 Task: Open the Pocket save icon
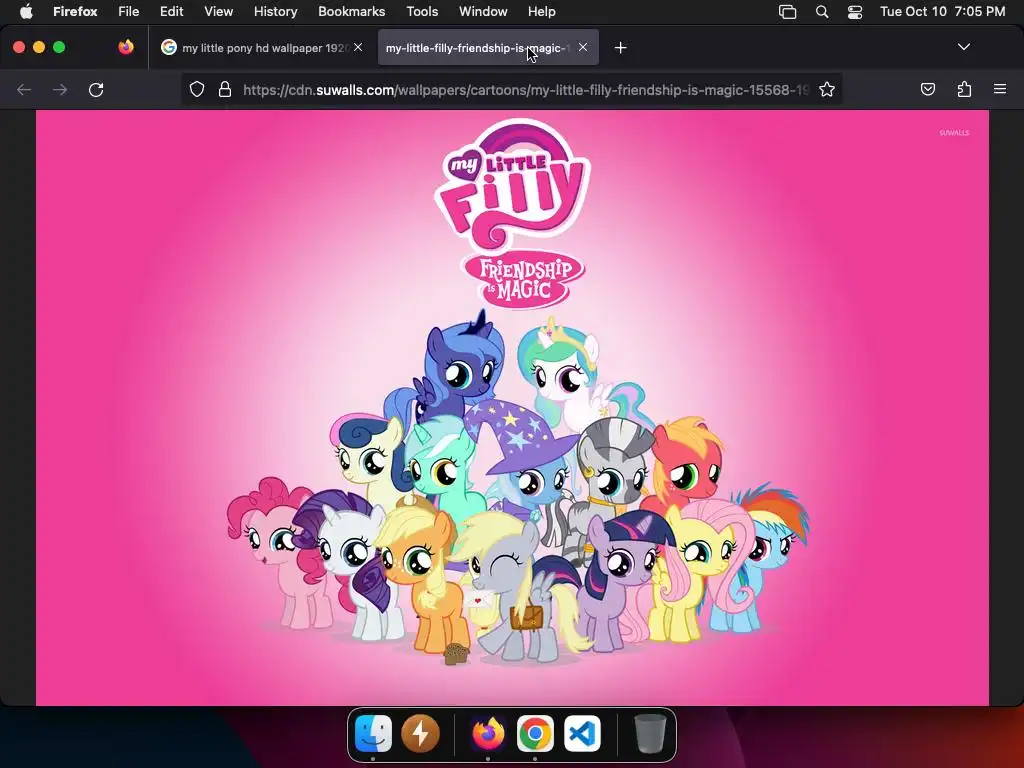coord(927,89)
